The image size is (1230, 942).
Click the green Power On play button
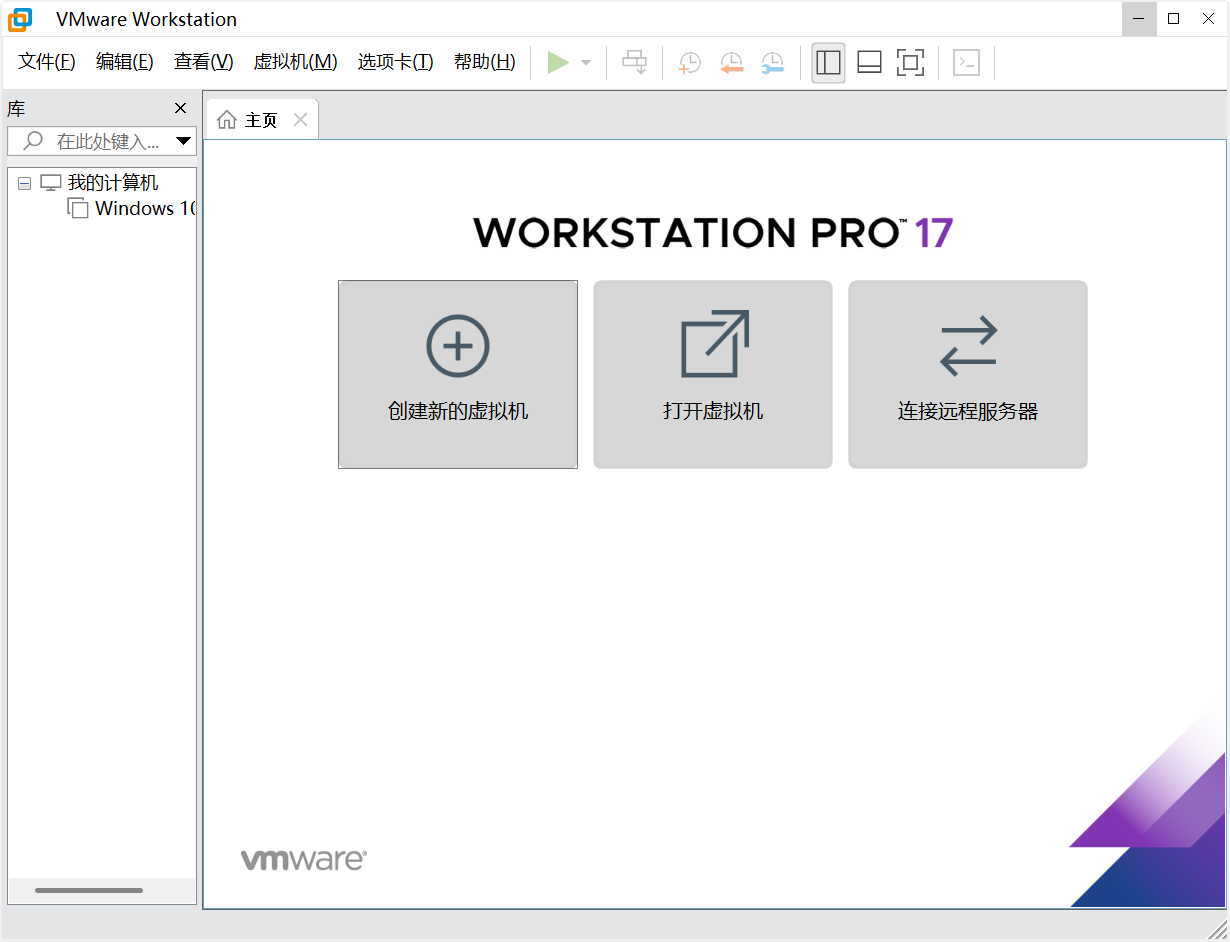click(x=558, y=63)
